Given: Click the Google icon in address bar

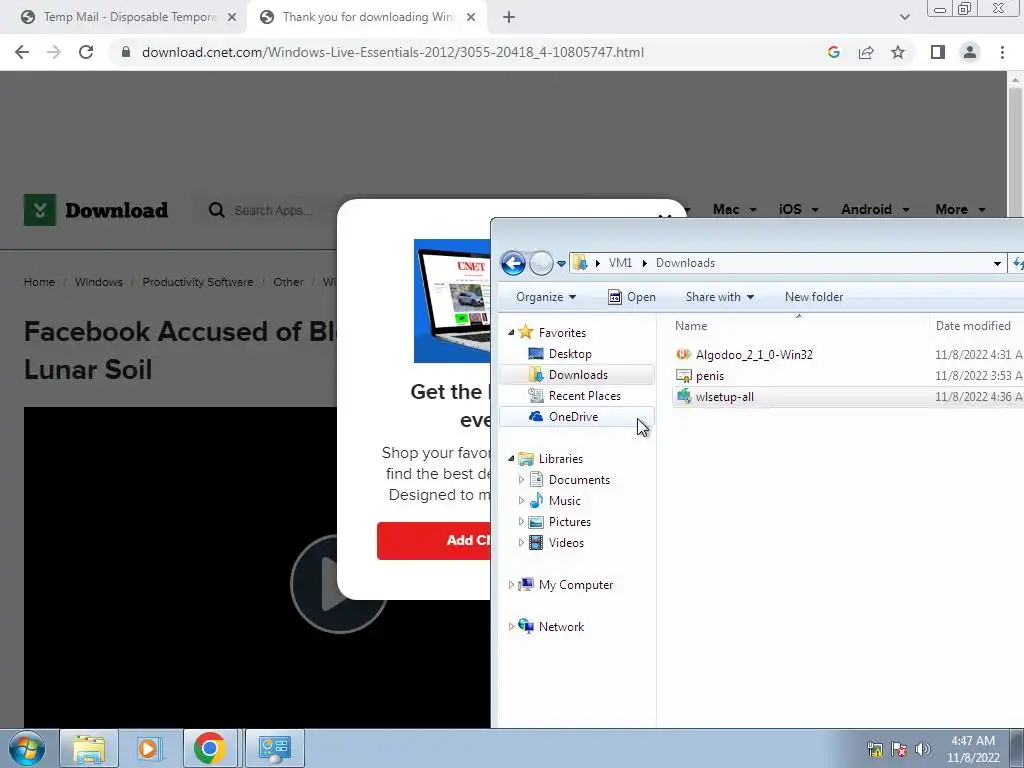Looking at the screenshot, I should (833, 52).
